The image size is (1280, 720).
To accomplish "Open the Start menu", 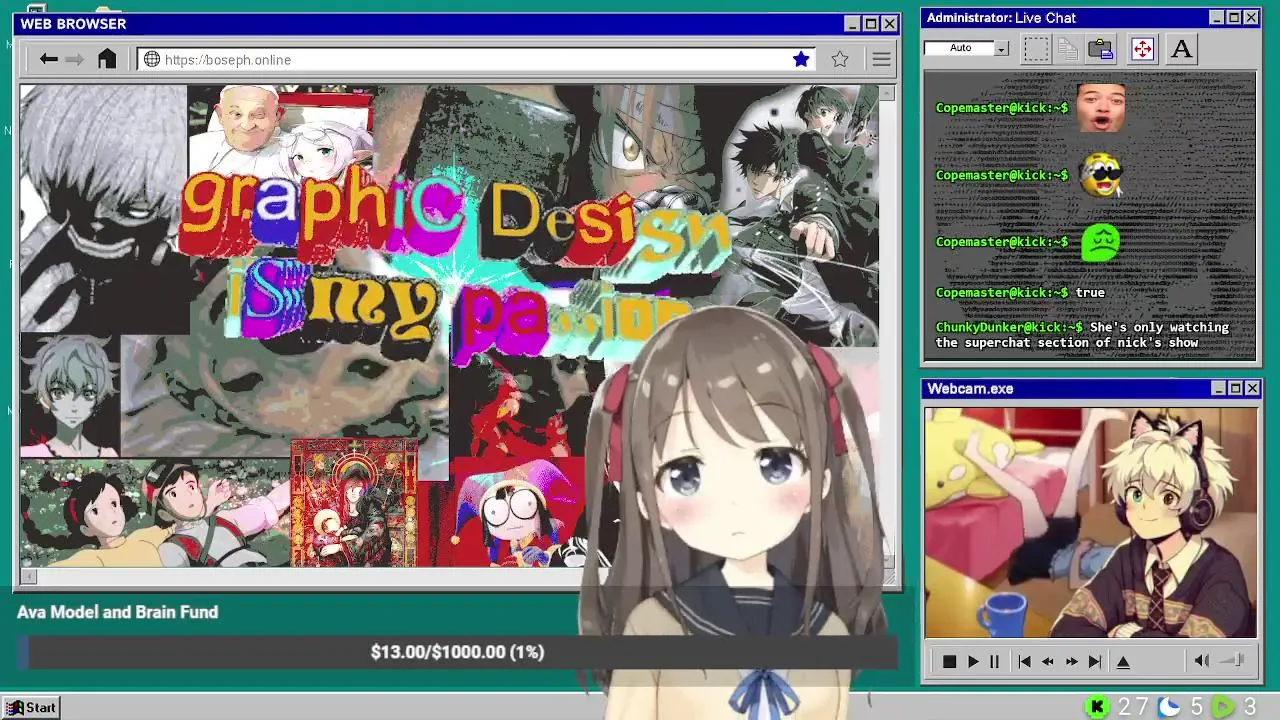I will tap(31, 707).
